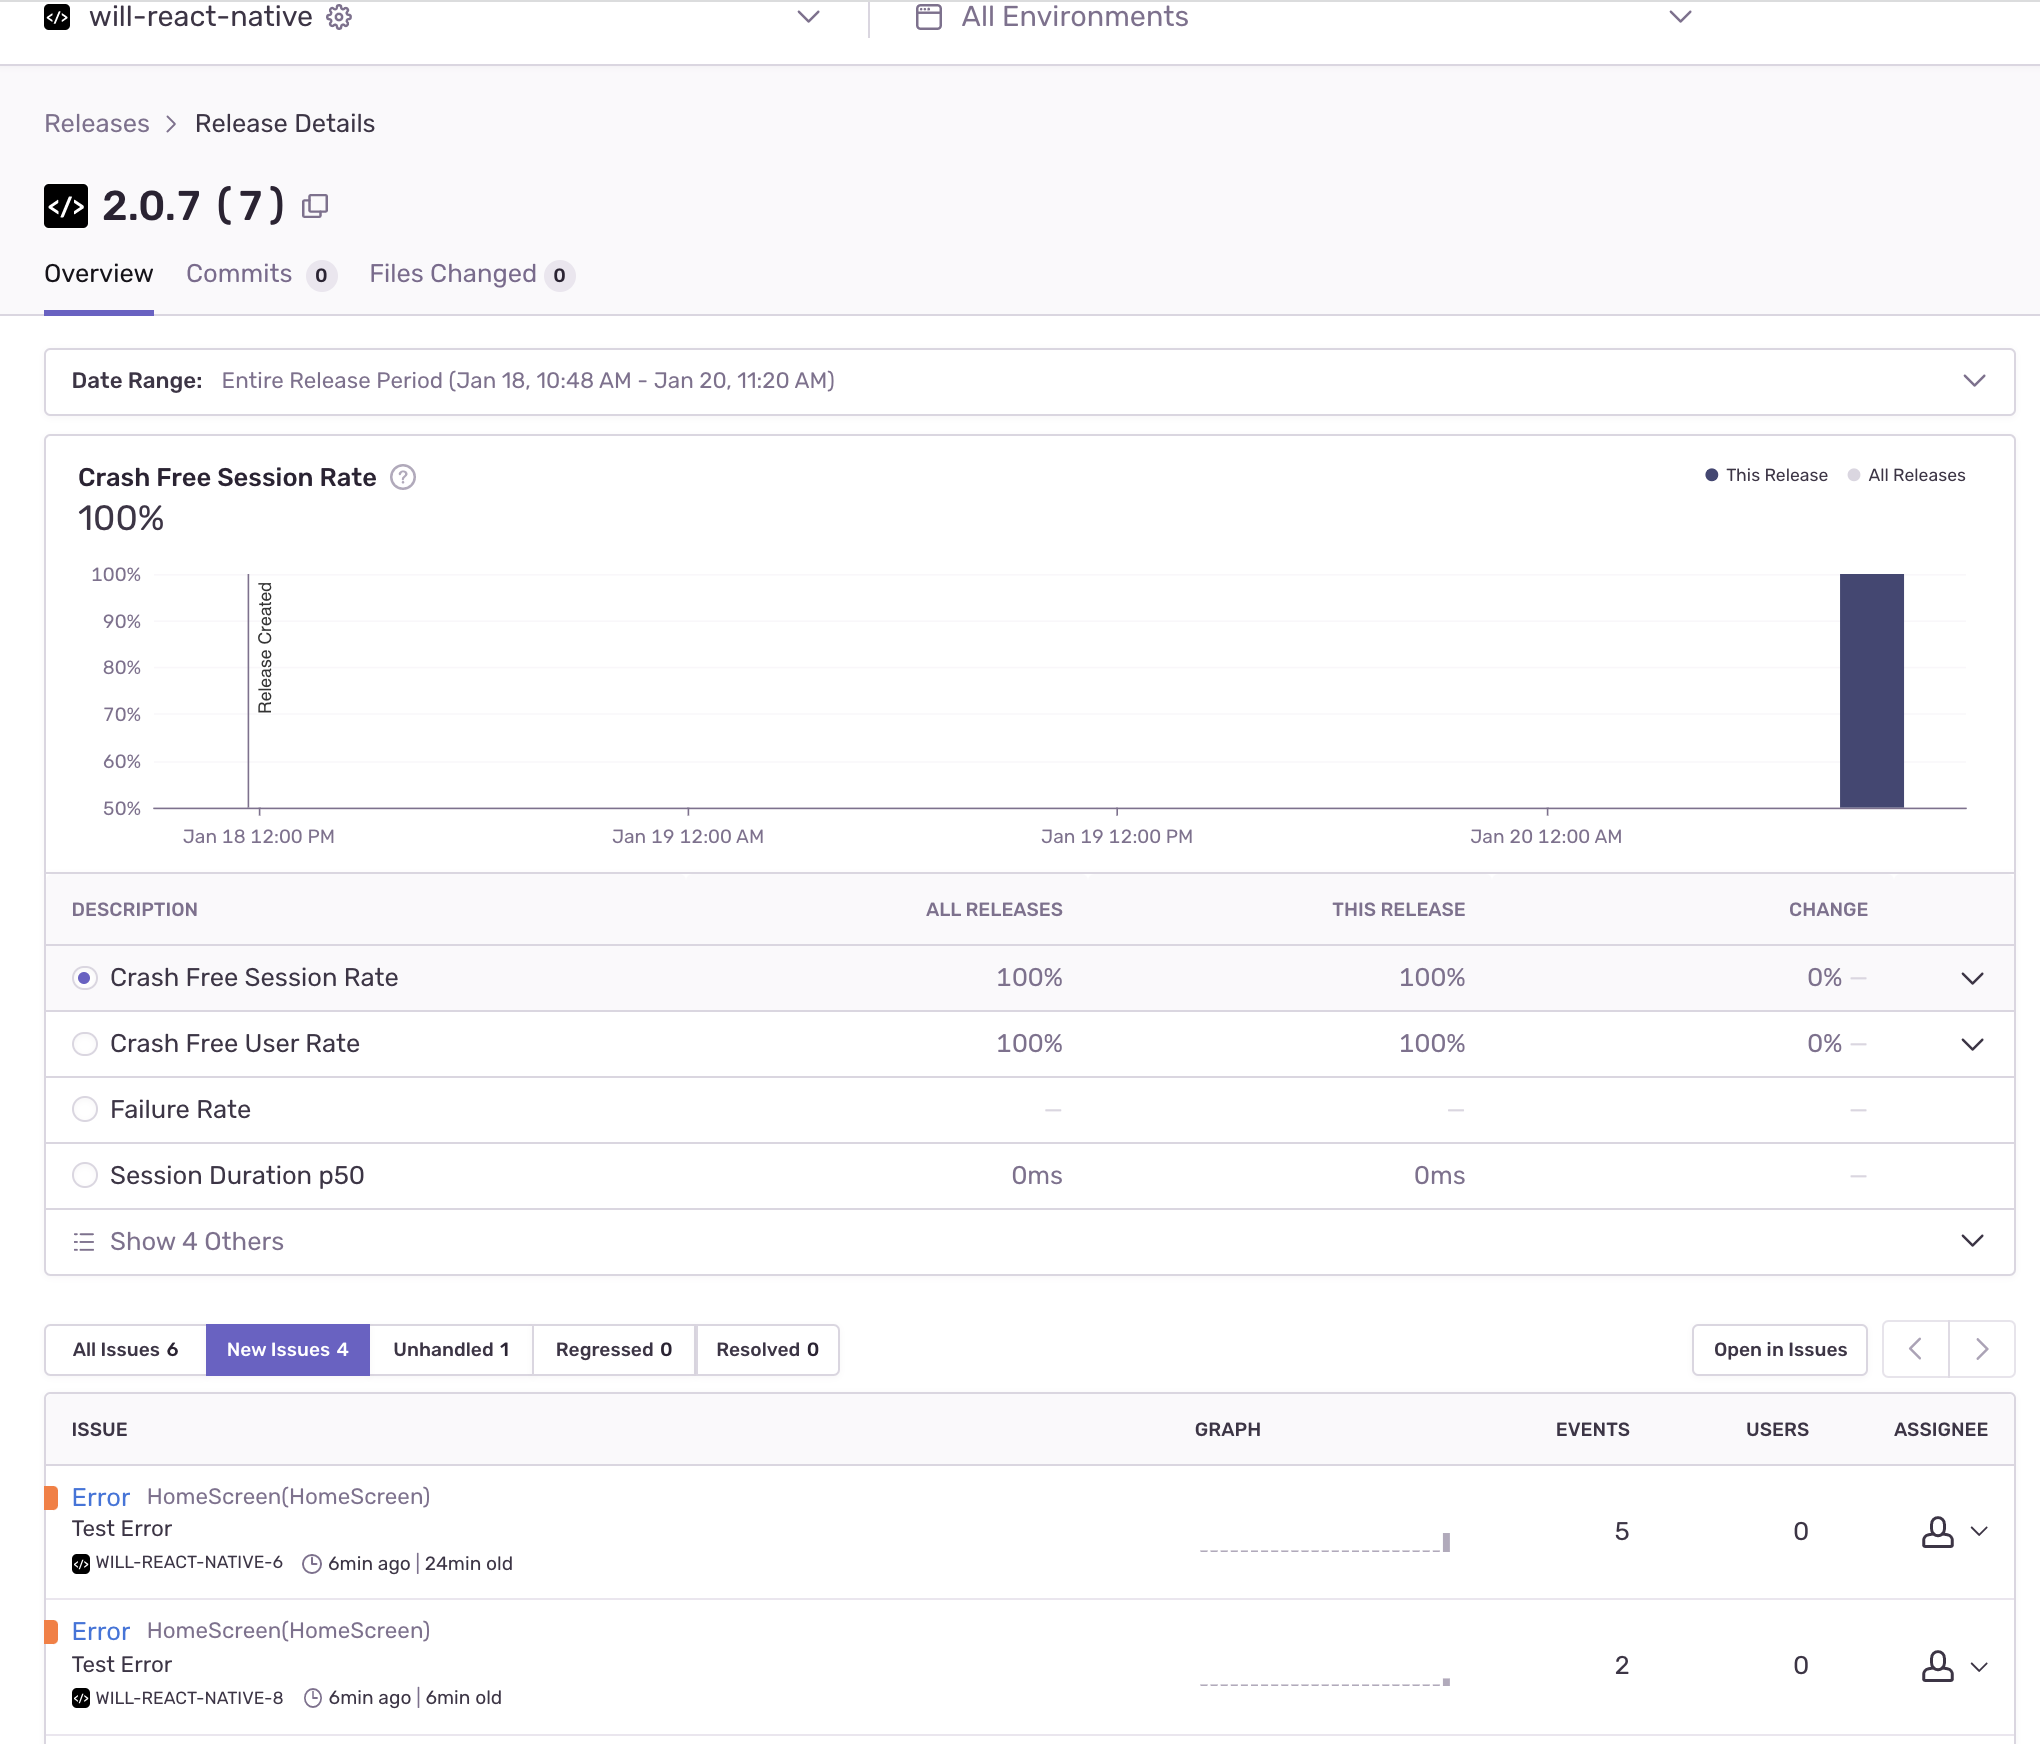Open will-react-native project dropdown
This screenshot has height=1744, width=2040.
coord(808,17)
